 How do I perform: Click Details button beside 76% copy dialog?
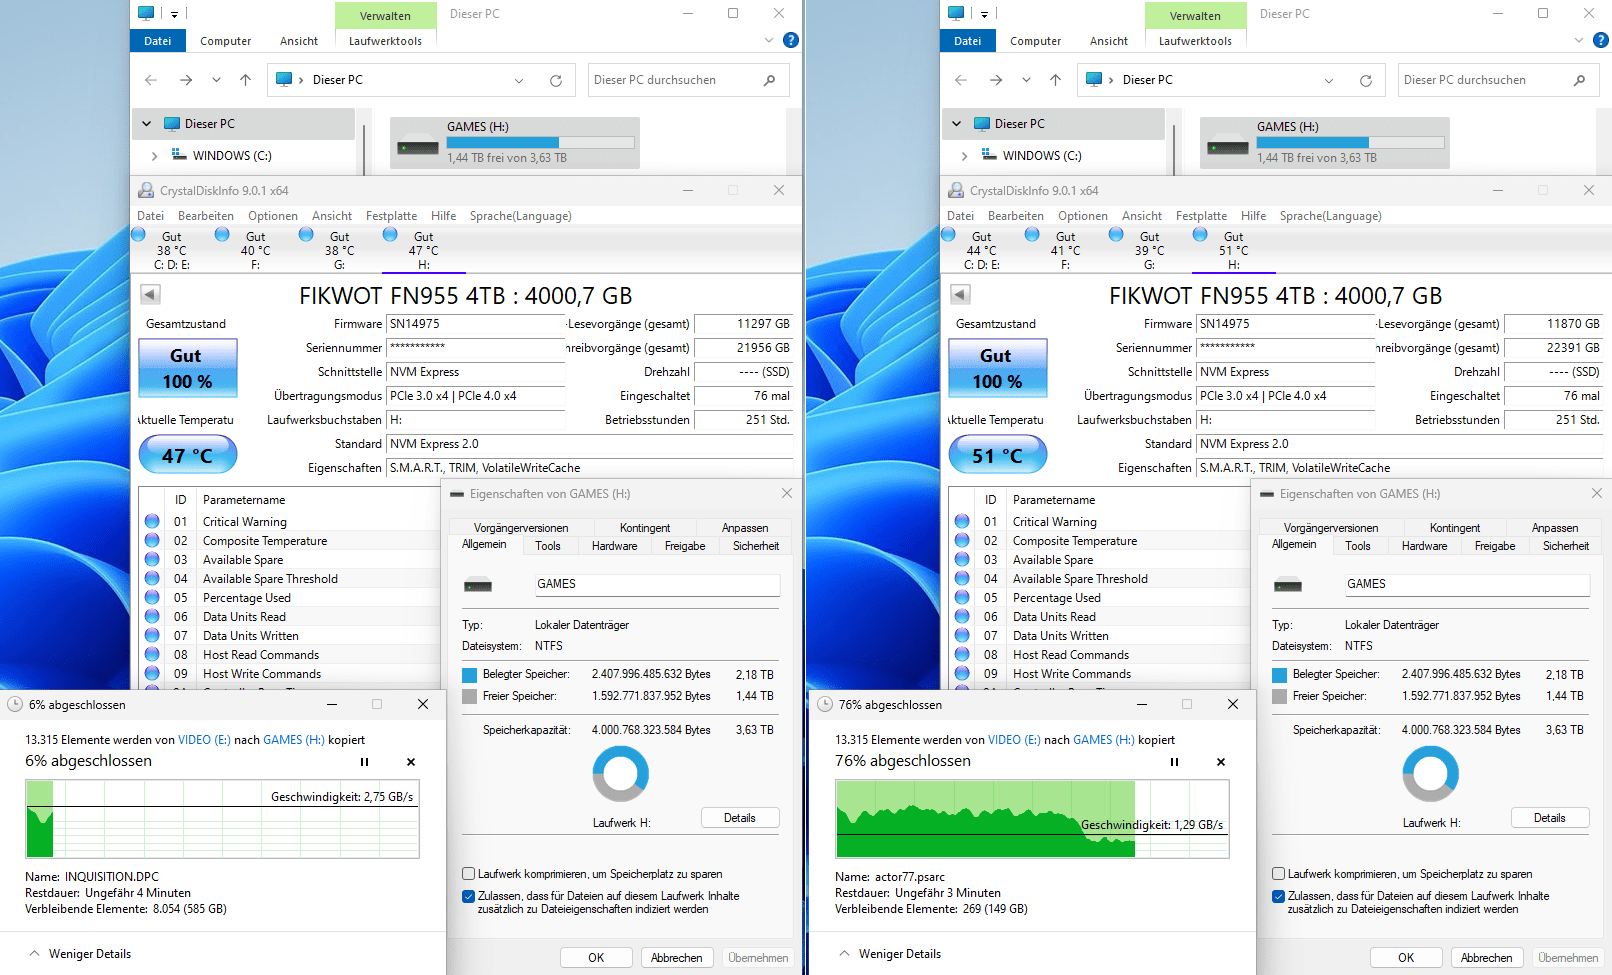1550,818
